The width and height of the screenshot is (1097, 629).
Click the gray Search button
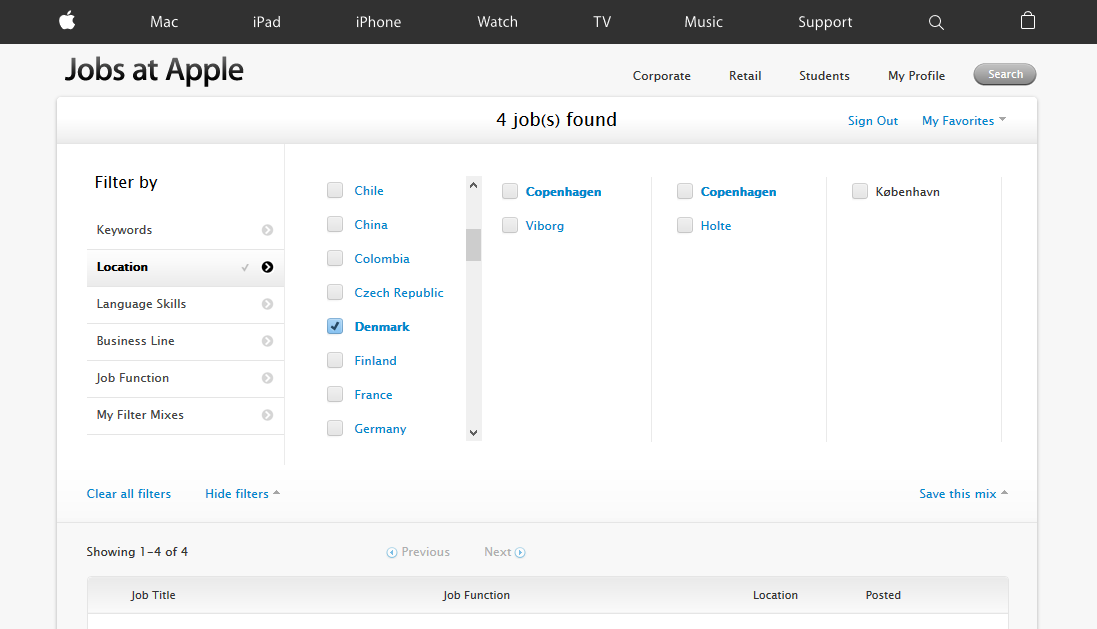1005,74
